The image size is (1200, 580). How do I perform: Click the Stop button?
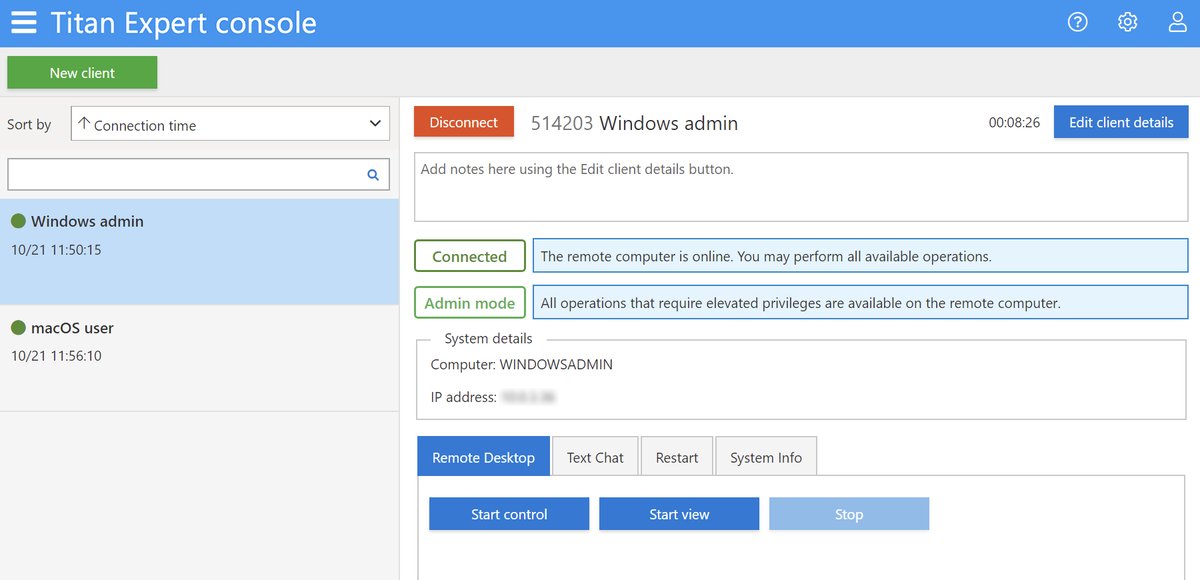coord(849,514)
